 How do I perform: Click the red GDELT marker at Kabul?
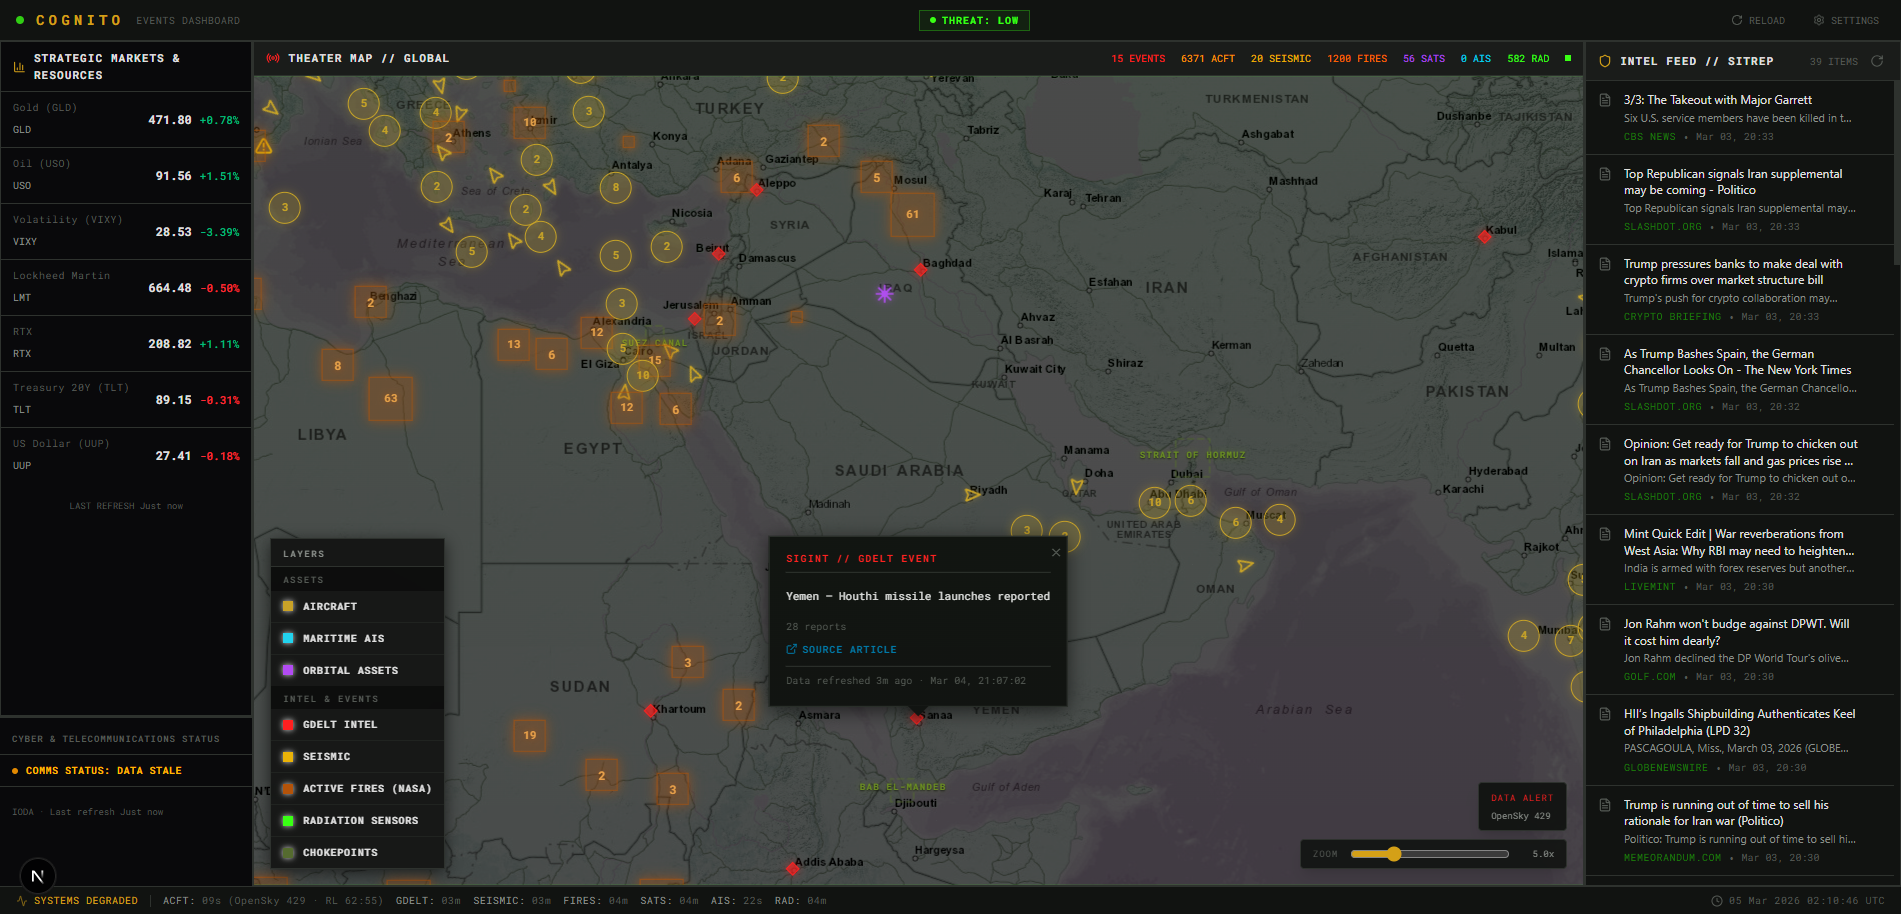click(x=1484, y=236)
